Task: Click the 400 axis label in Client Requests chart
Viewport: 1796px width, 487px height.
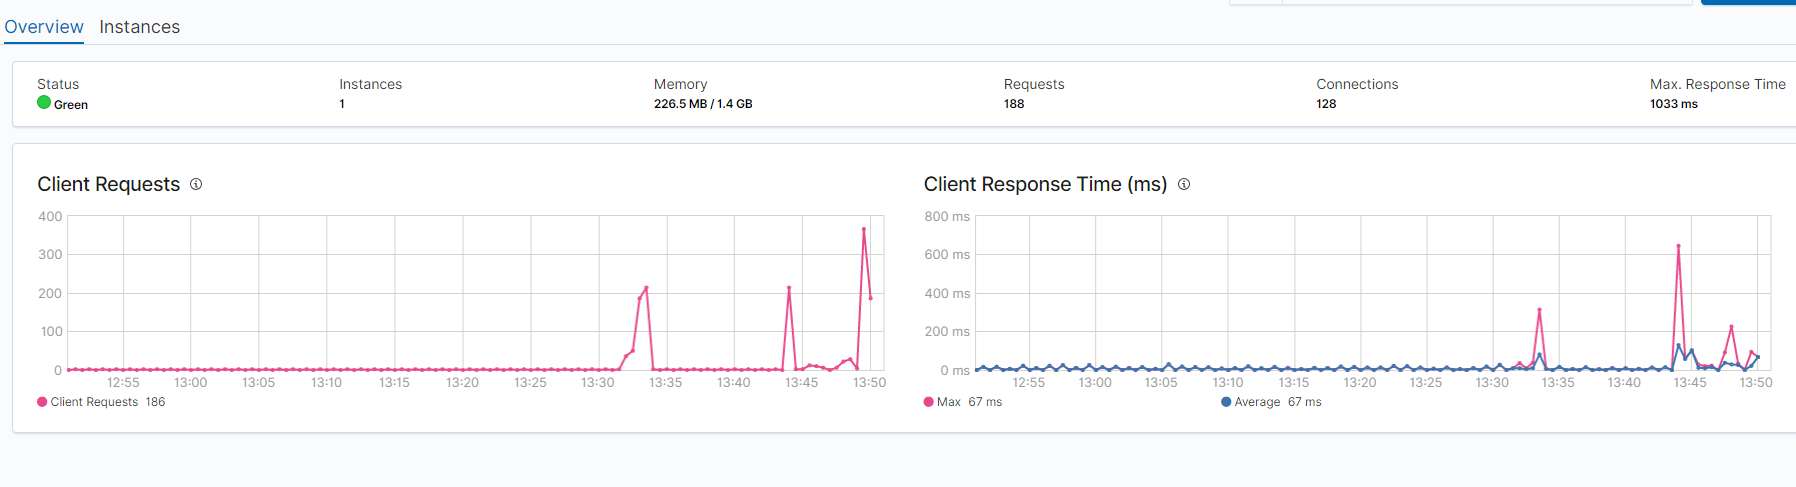Action: point(50,216)
